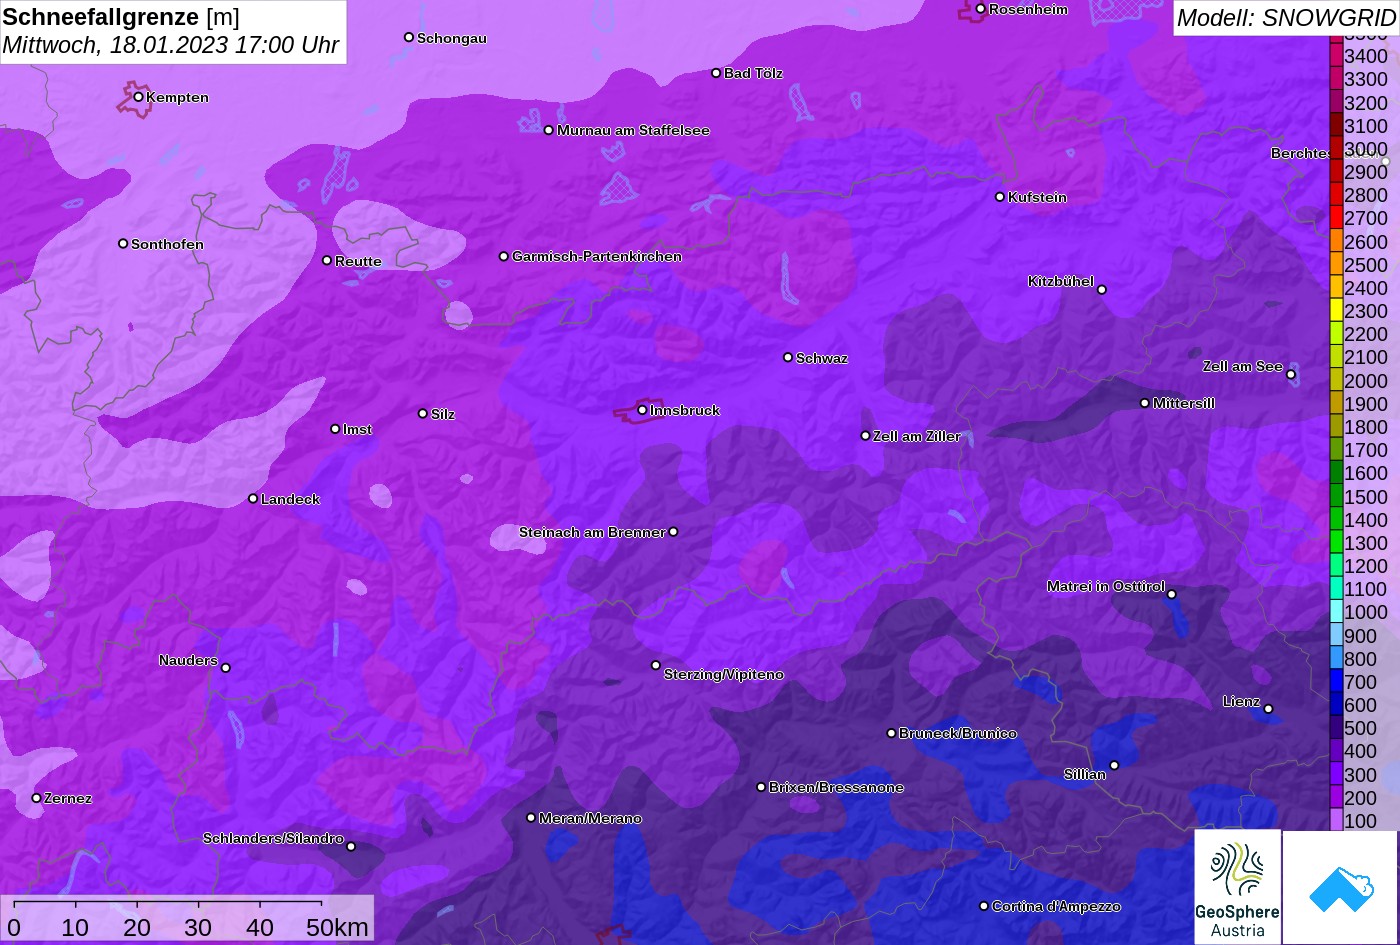Select the Zell am Ziller label

point(917,436)
